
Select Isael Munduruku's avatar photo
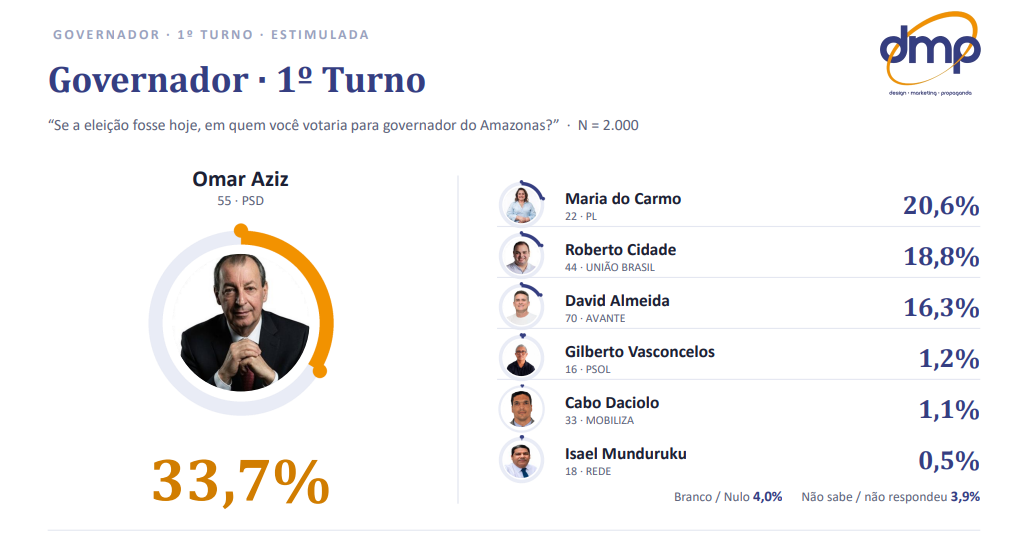point(522,460)
